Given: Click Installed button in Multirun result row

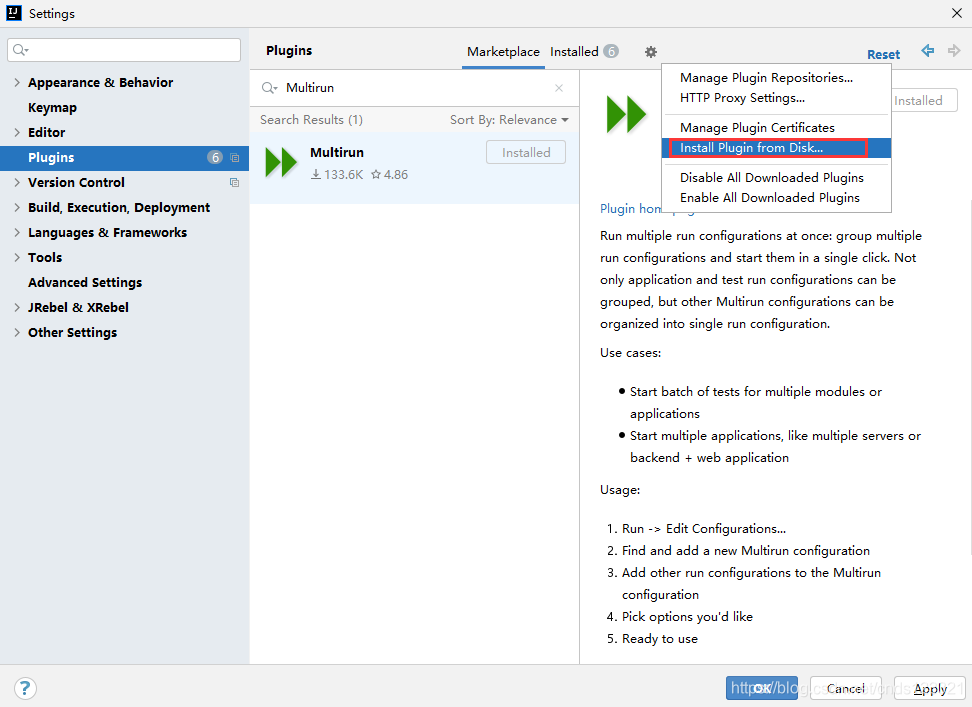Looking at the screenshot, I should [x=526, y=152].
